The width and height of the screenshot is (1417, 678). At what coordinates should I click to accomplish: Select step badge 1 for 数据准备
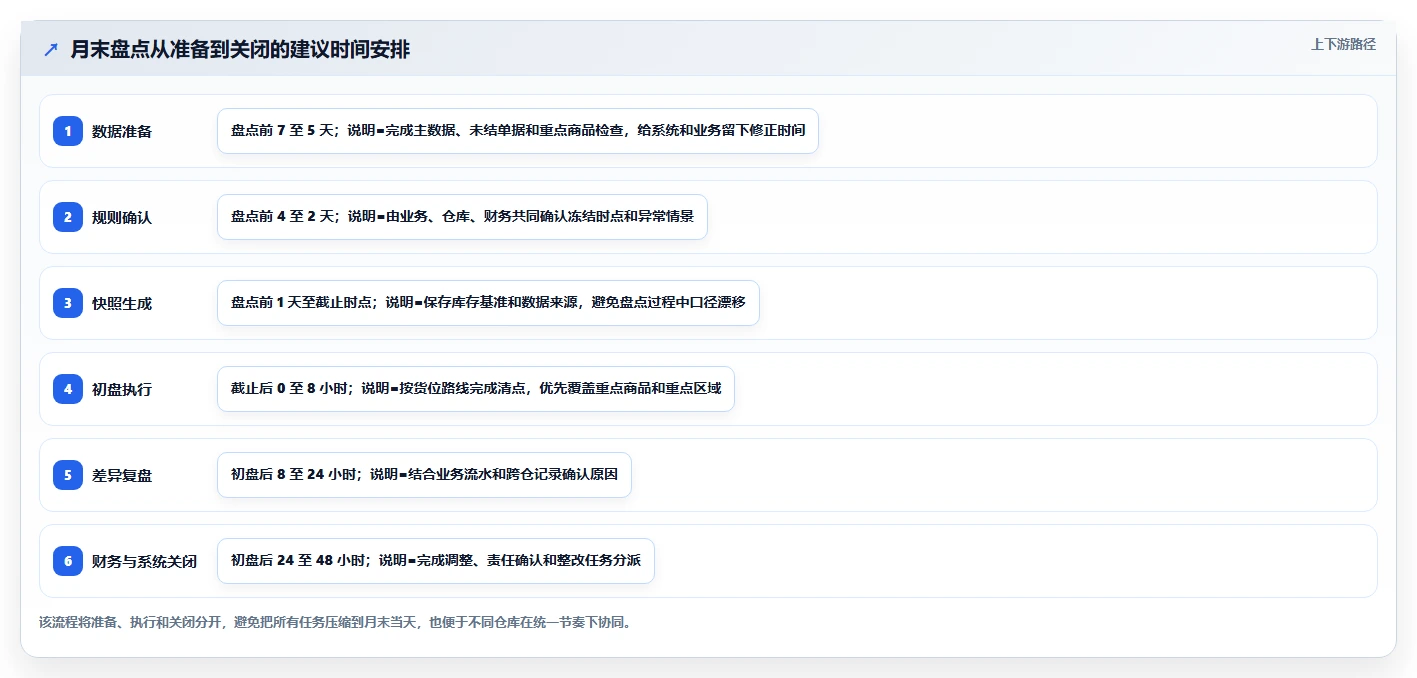(x=68, y=131)
